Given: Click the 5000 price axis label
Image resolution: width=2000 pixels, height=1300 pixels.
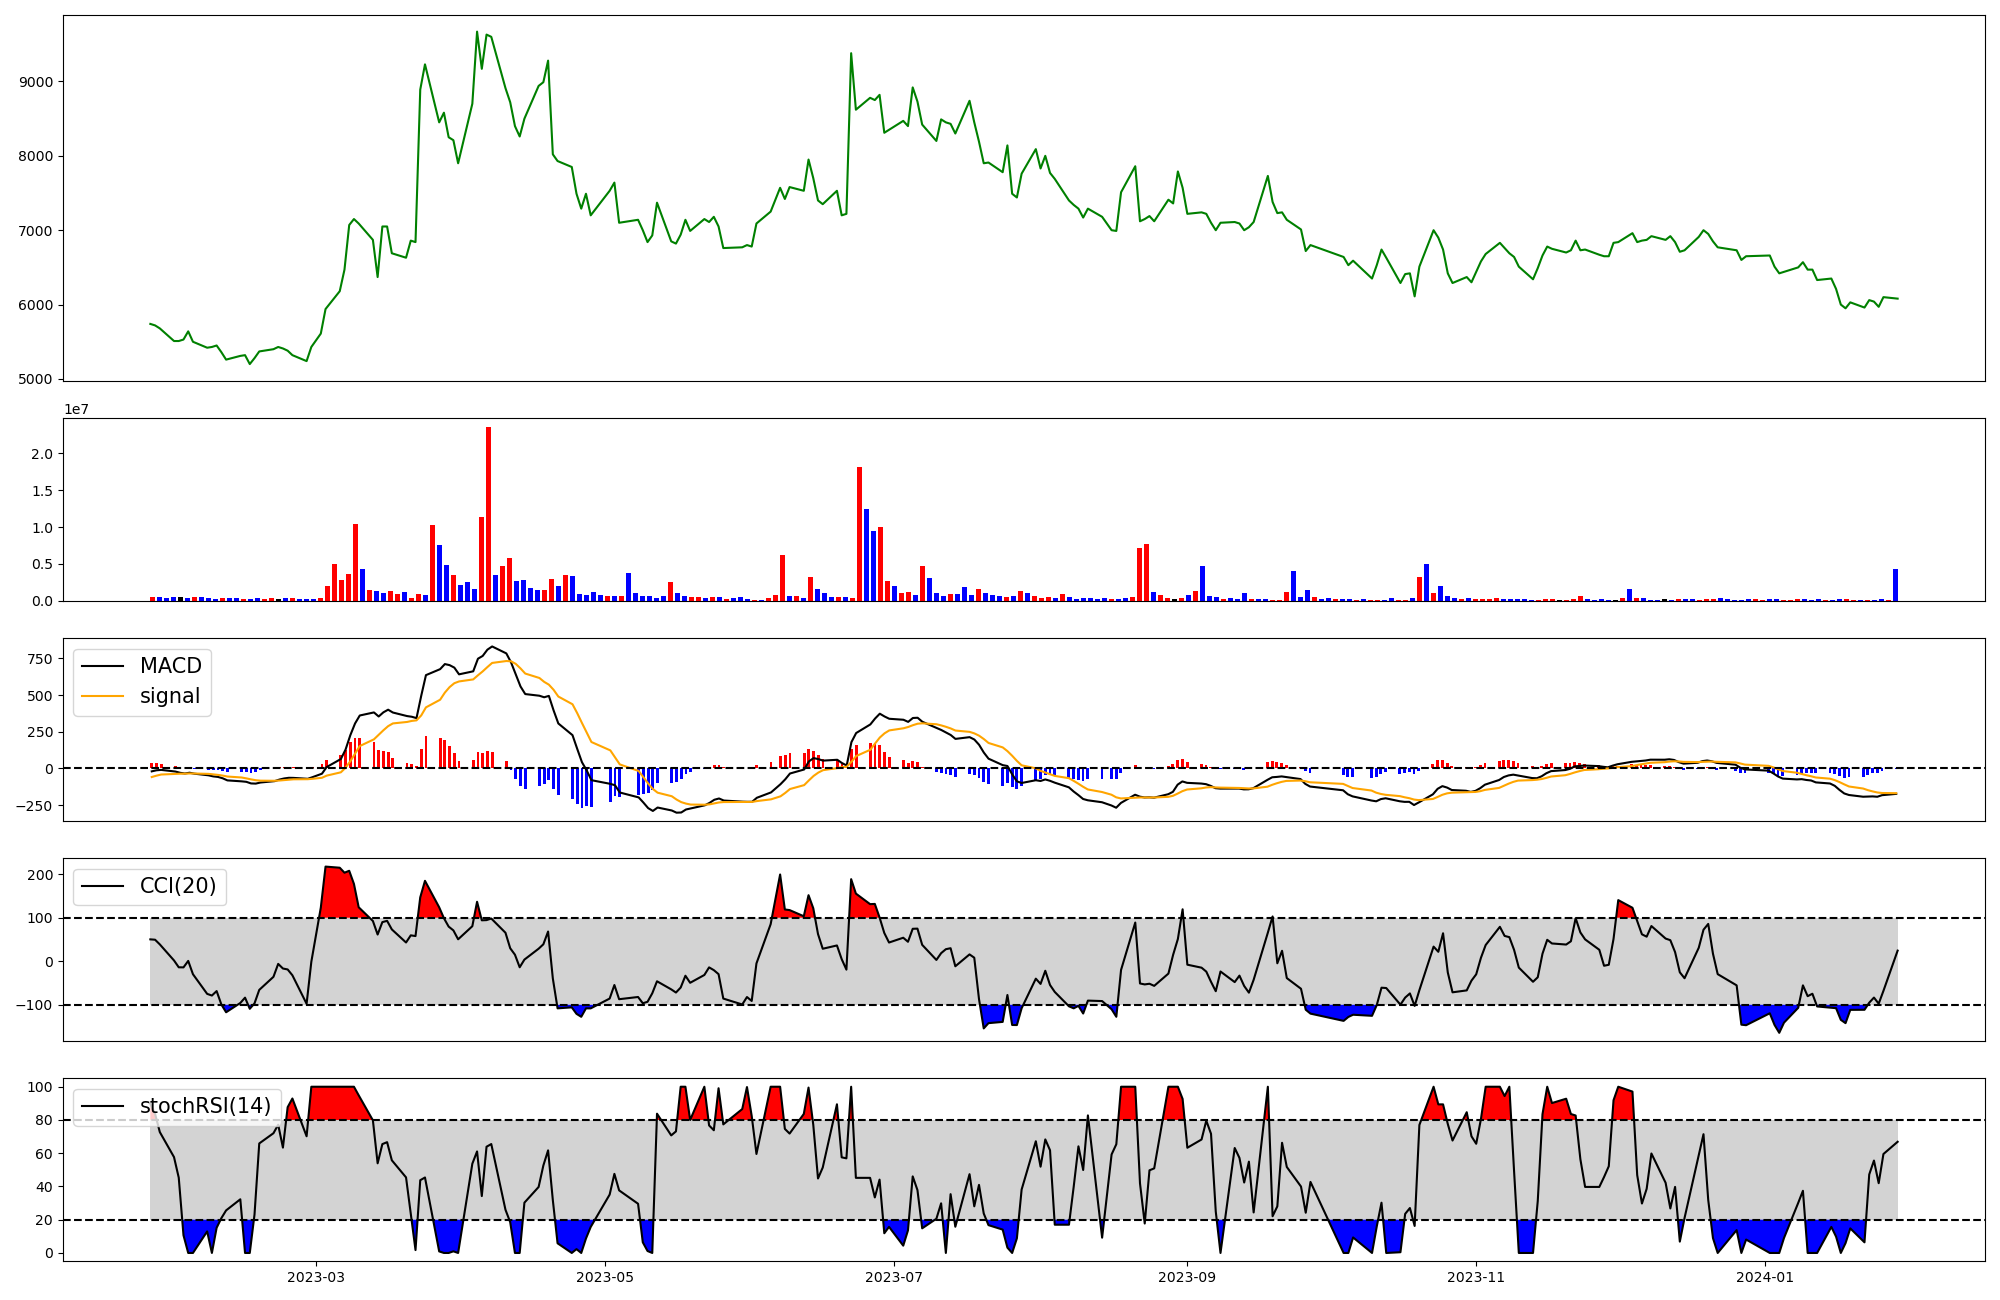Looking at the screenshot, I should pos(36,380).
